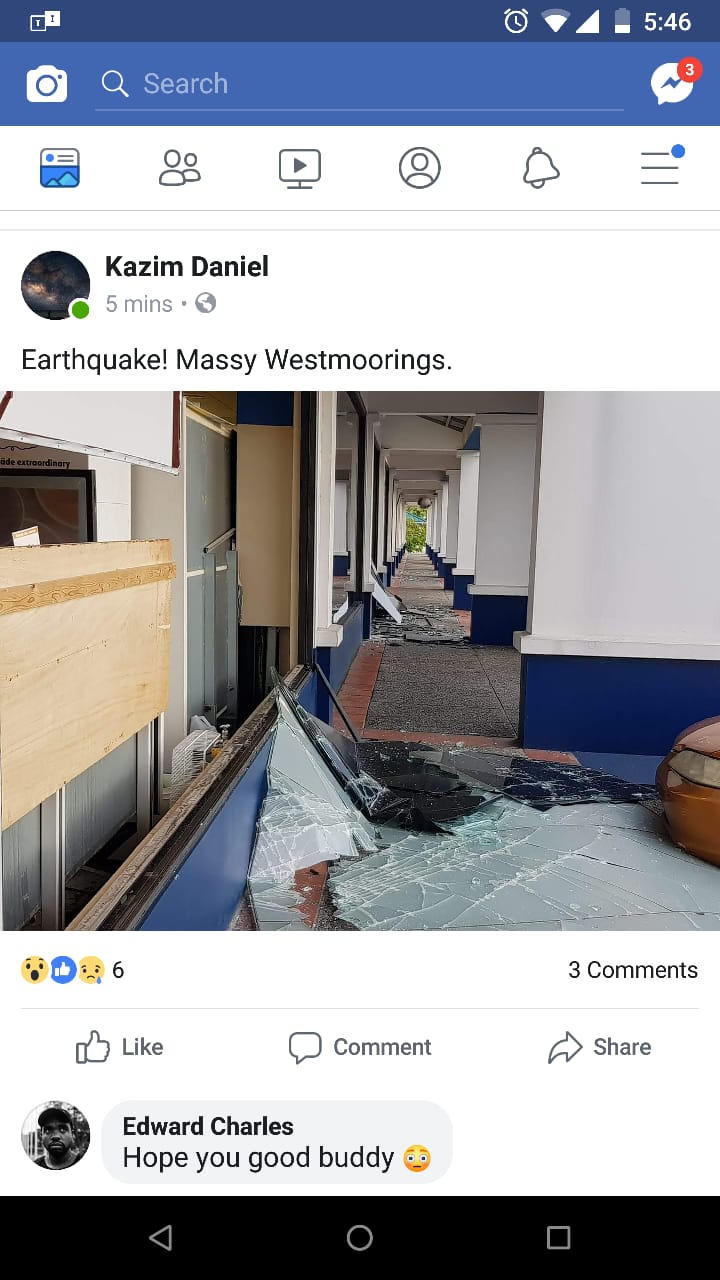
Task: Show the post's reaction list
Action: point(72,969)
